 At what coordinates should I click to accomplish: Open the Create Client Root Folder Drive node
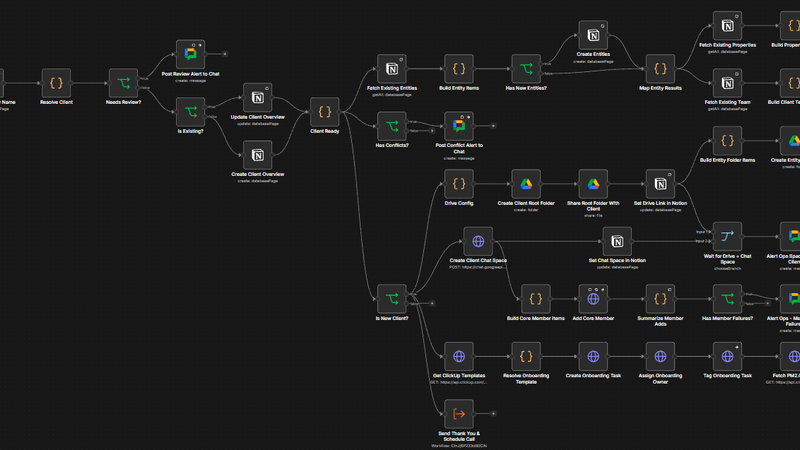point(526,184)
